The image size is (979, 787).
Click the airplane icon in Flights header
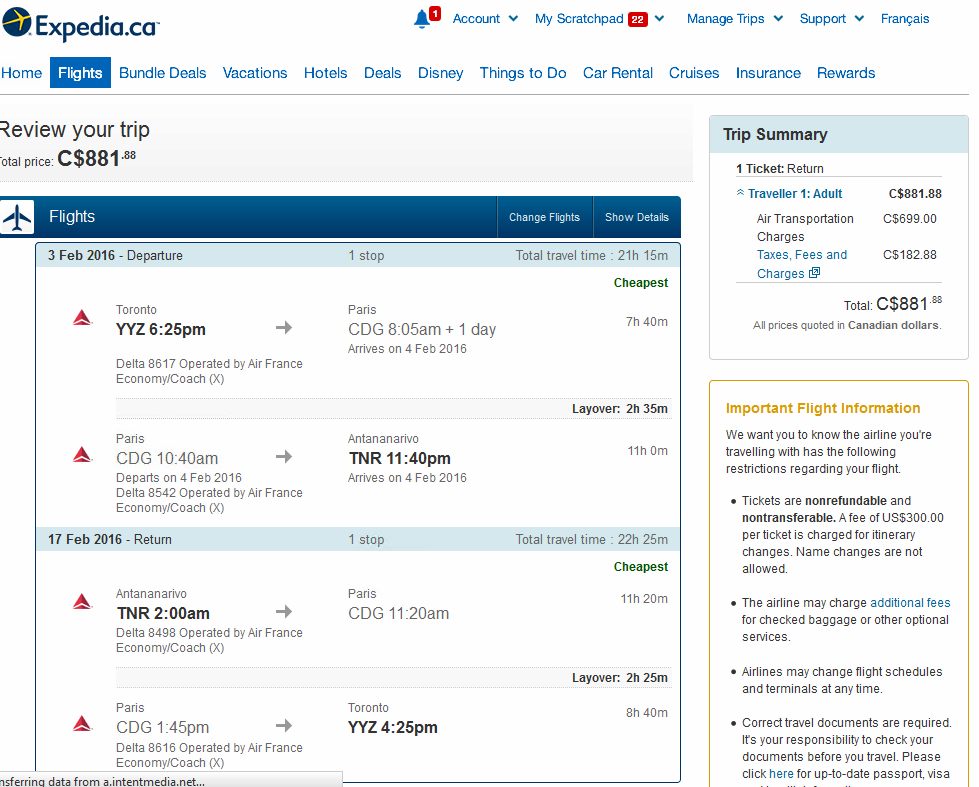point(17,217)
